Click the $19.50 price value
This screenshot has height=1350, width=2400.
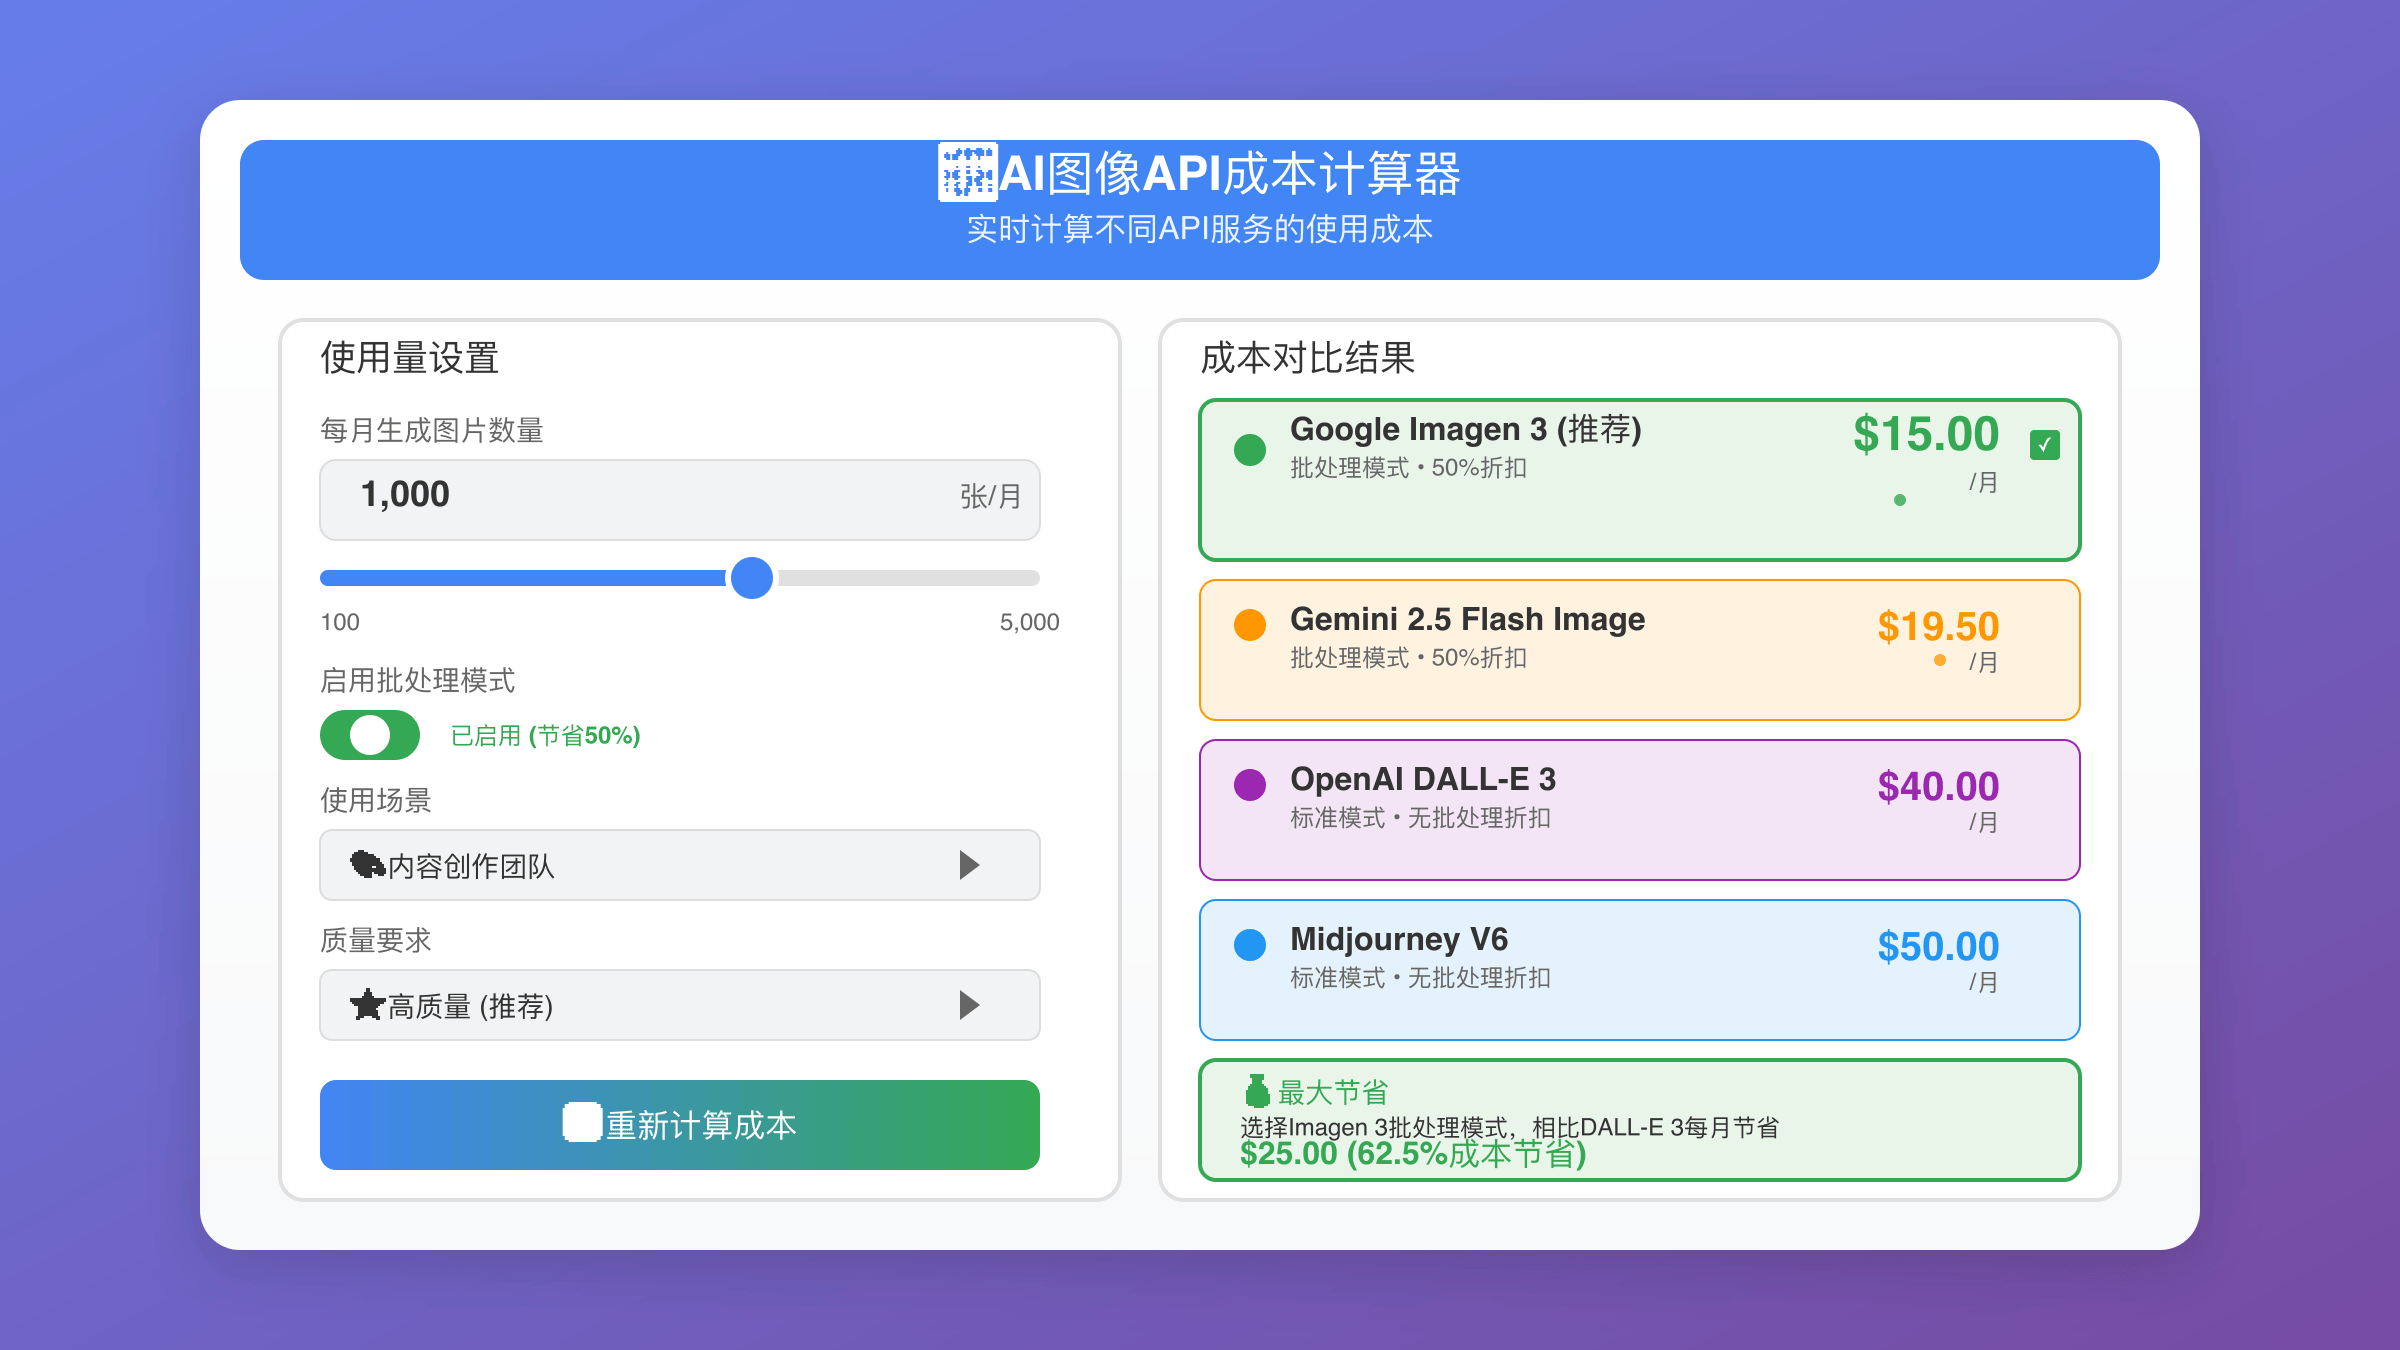tap(1938, 627)
